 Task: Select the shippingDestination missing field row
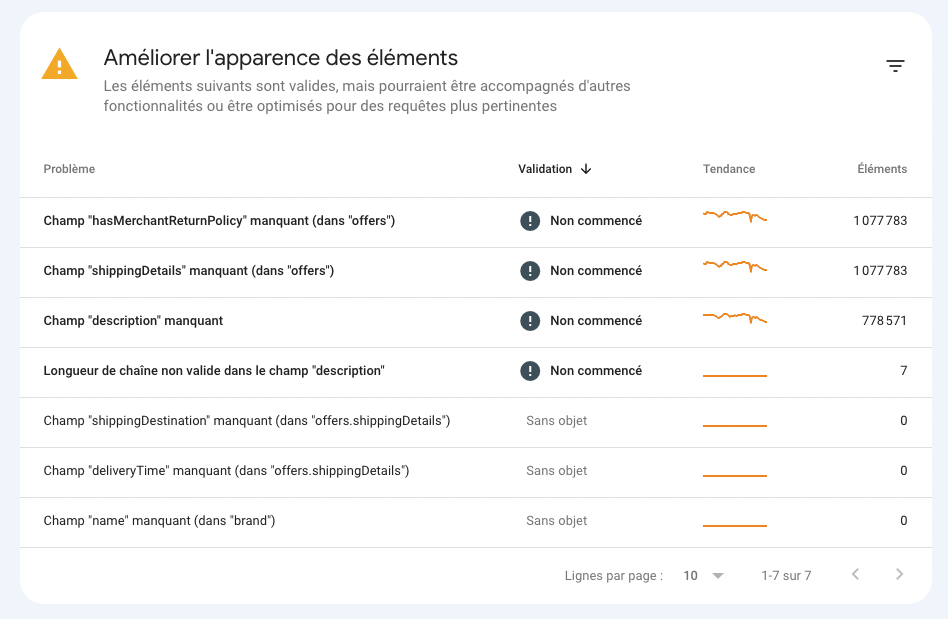(x=246, y=421)
